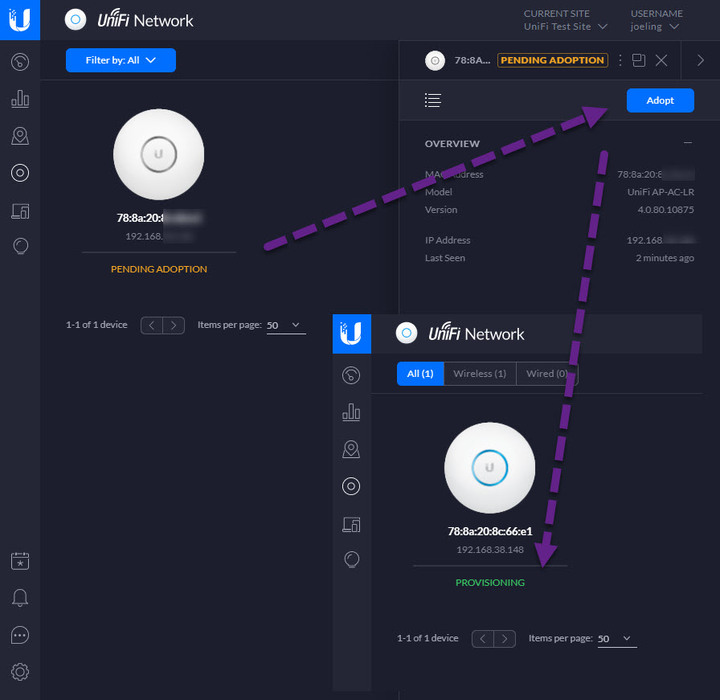
Task: Open the Filter by: All dropdown
Action: pyautogui.click(x=121, y=60)
